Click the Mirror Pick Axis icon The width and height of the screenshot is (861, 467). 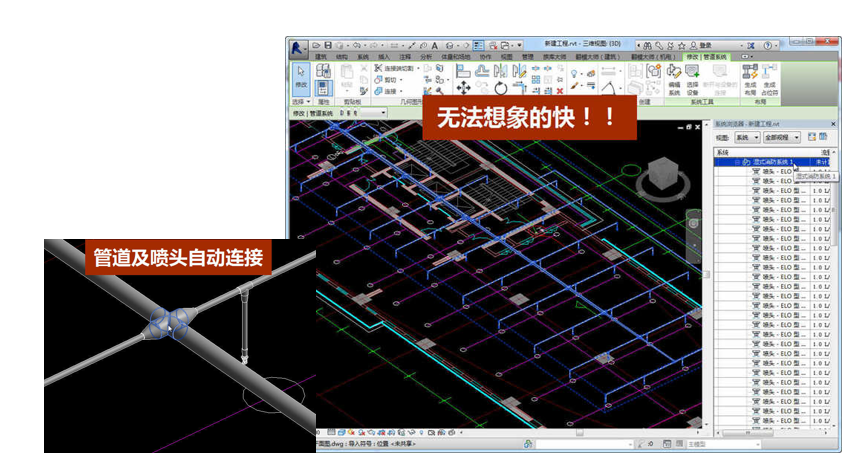501,70
